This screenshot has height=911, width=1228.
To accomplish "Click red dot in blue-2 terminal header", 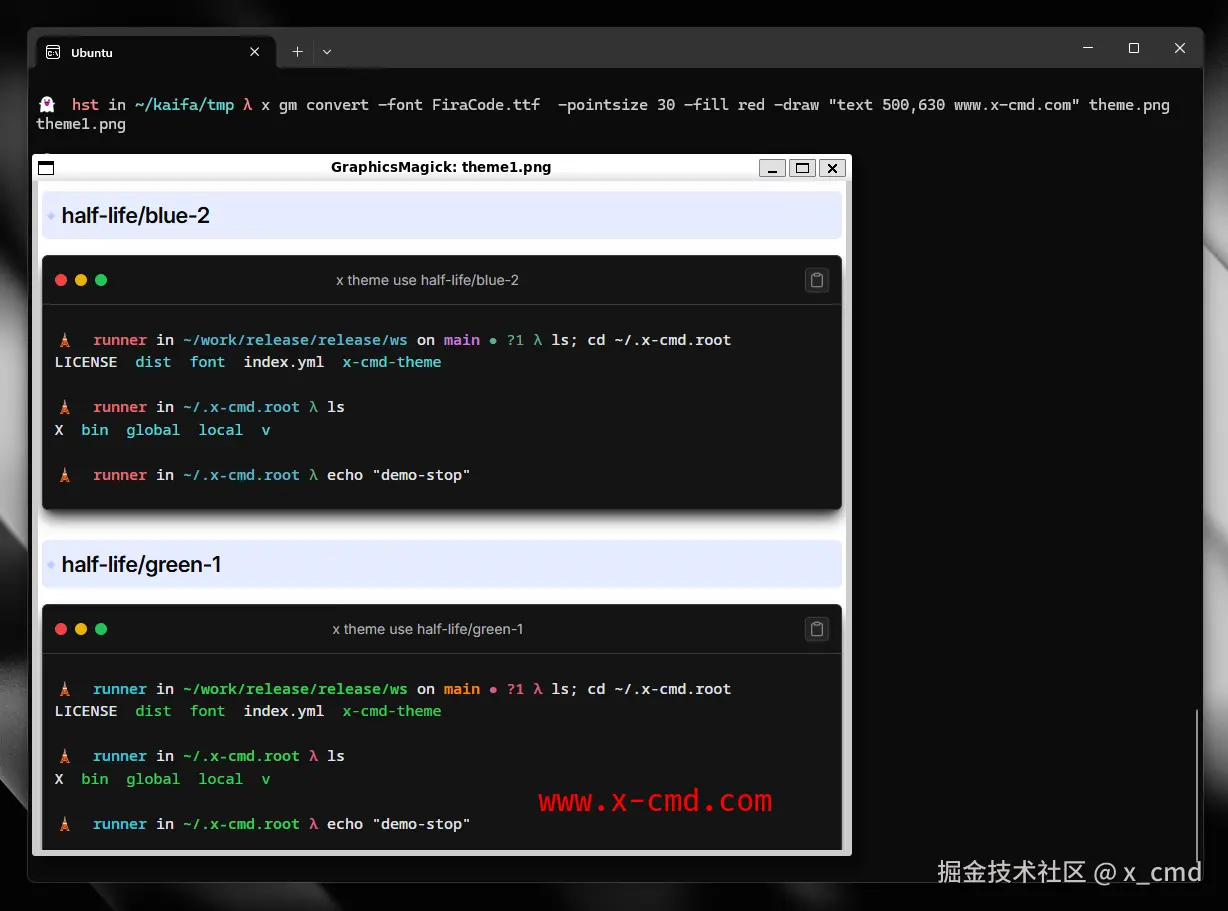I will tap(61, 280).
